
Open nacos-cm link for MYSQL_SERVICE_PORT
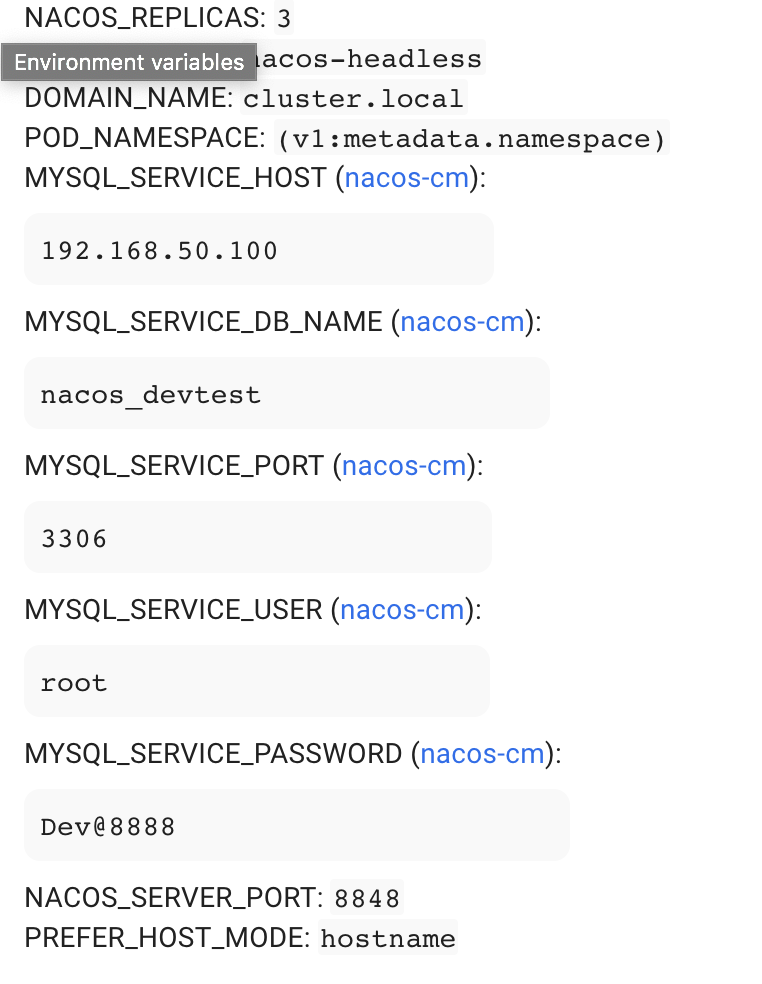coord(403,466)
